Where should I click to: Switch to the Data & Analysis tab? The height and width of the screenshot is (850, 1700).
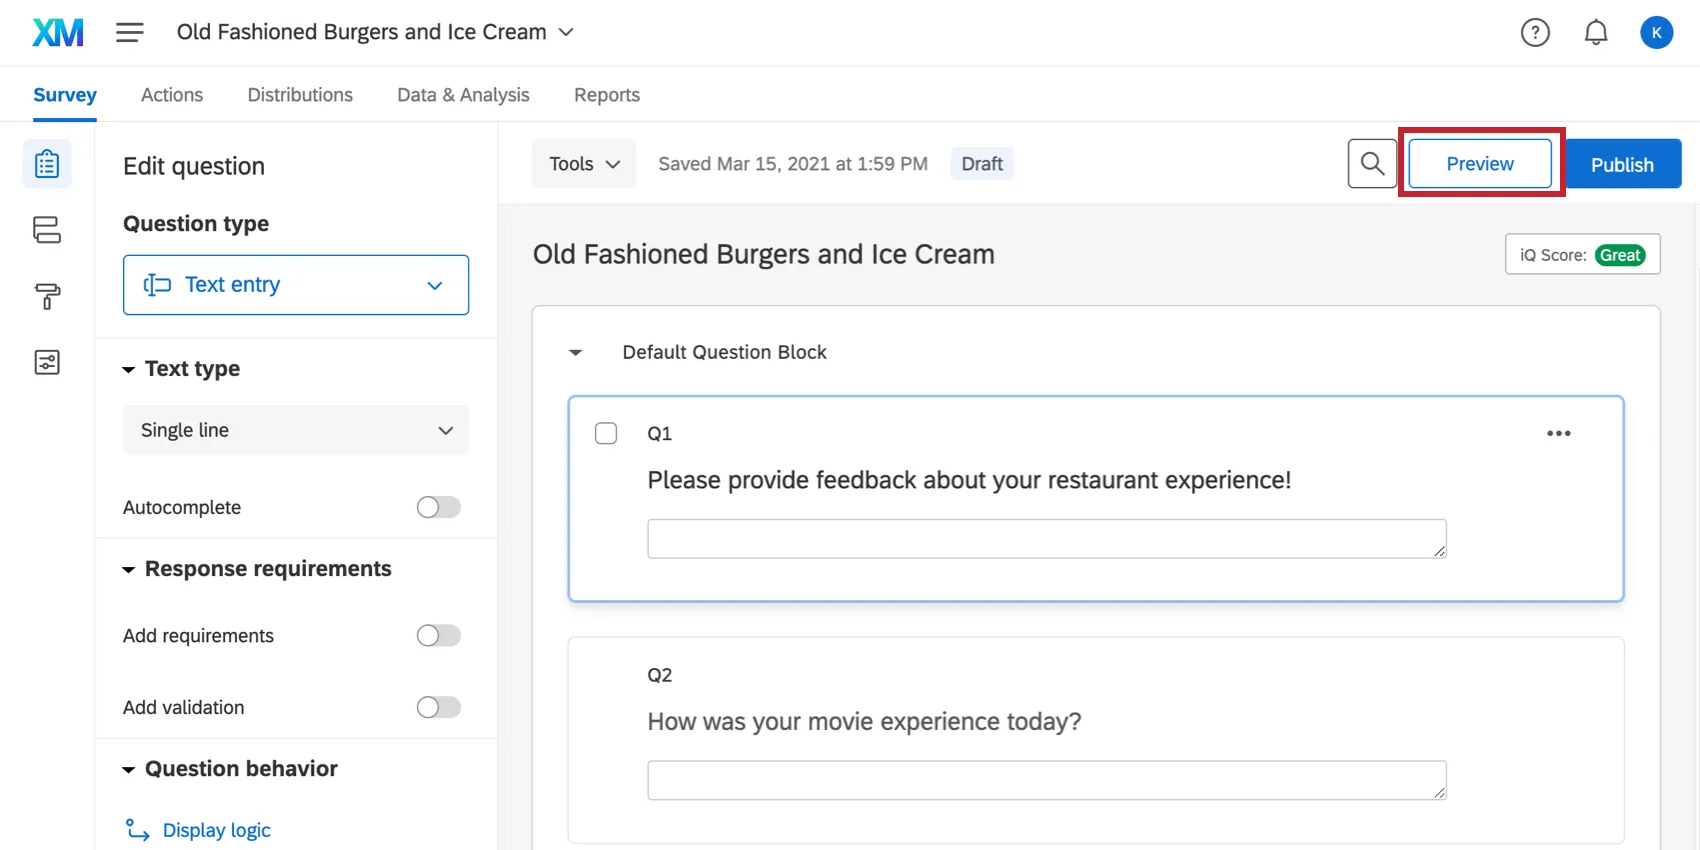tap(463, 95)
